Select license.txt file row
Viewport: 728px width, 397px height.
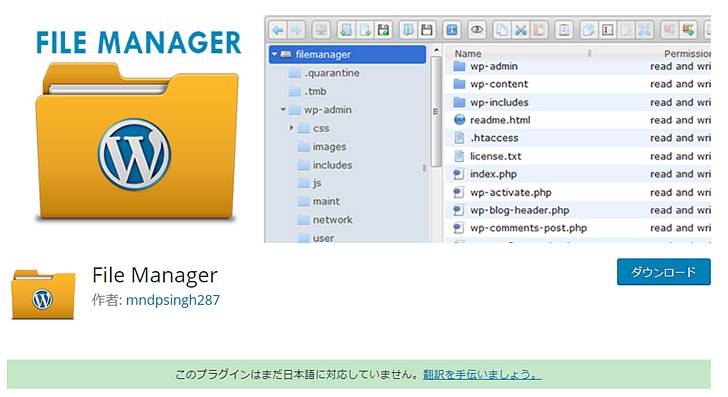point(578,156)
